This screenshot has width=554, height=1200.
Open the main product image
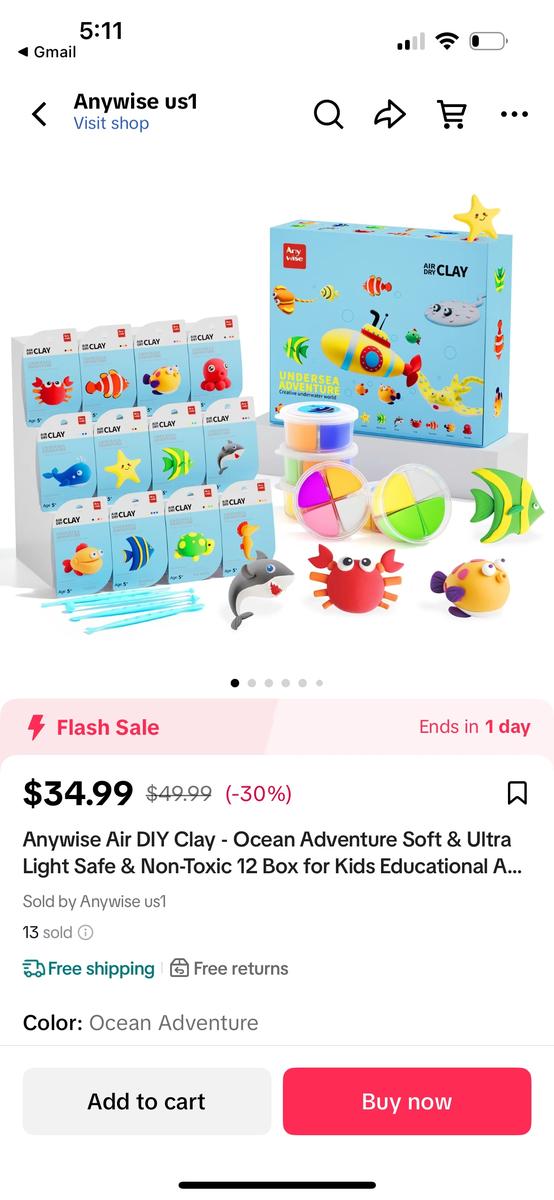pyautogui.click(x=277, y=420)
